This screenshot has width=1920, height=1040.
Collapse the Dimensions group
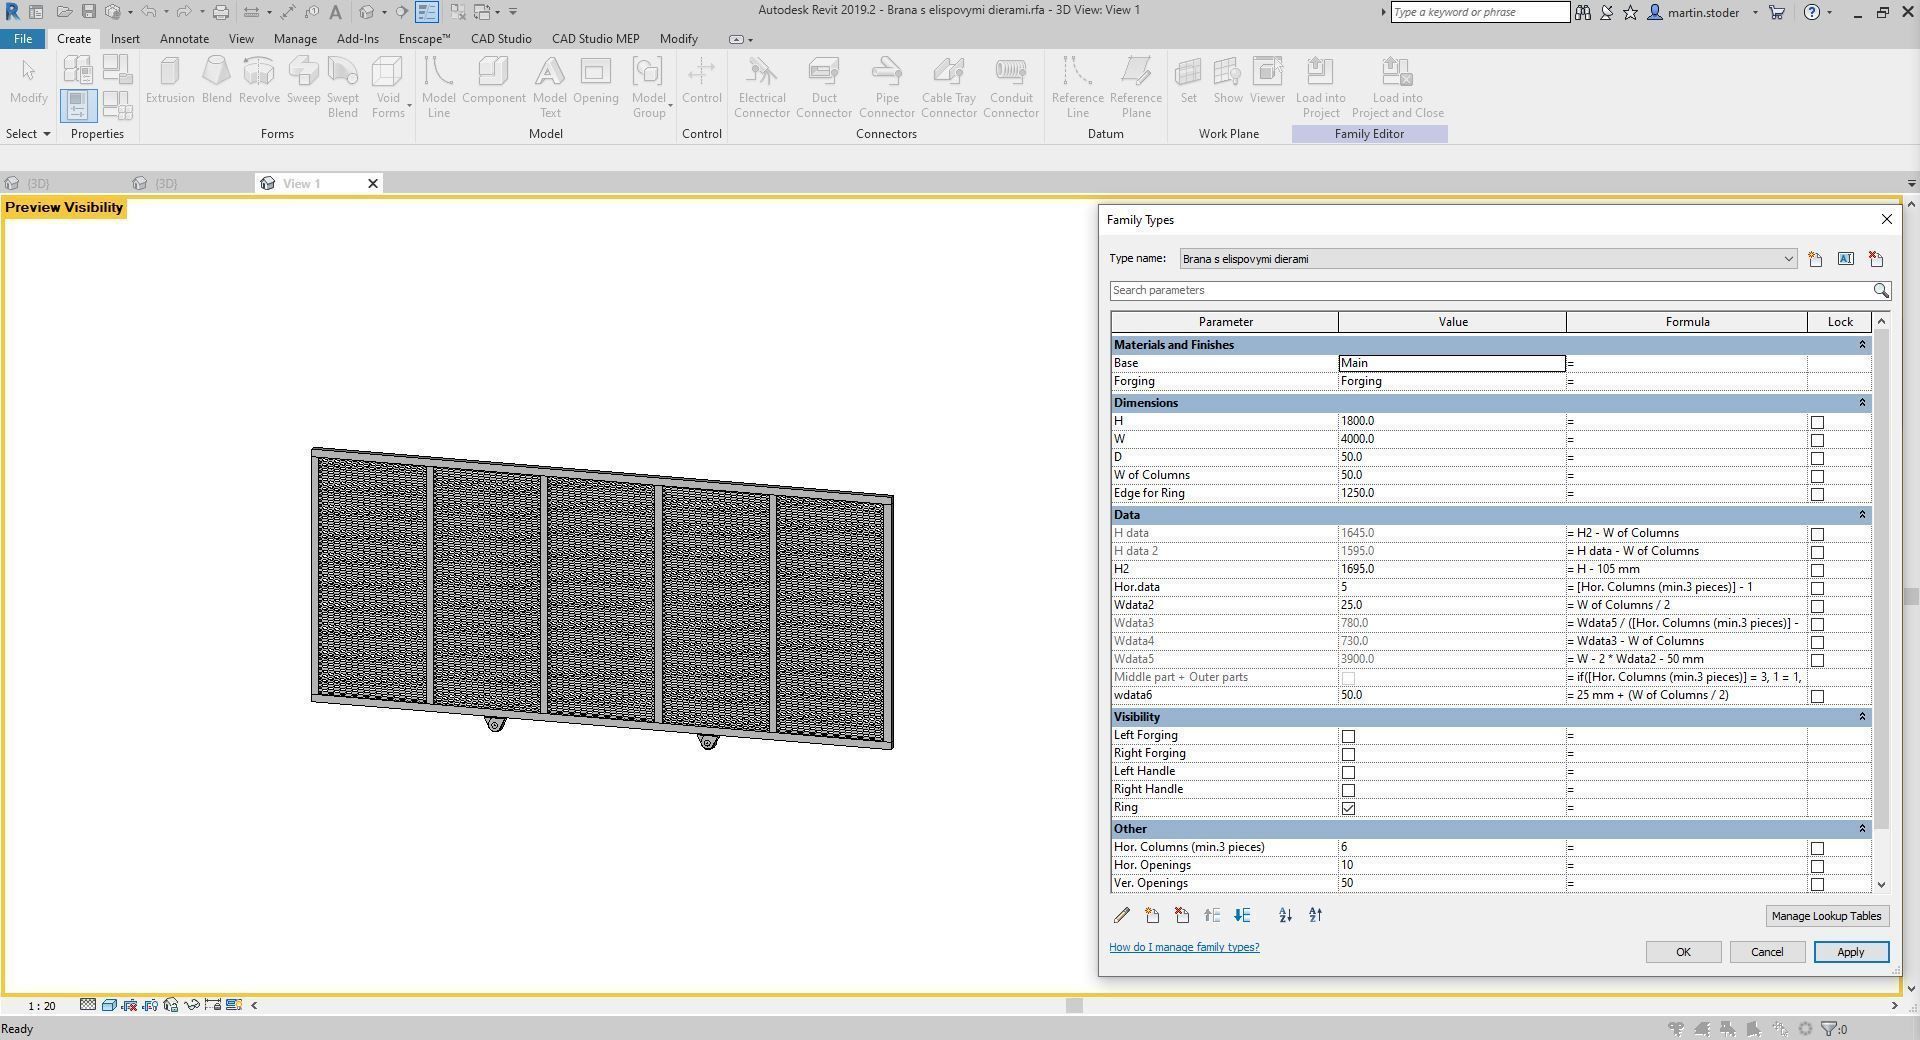[1862, 403]
